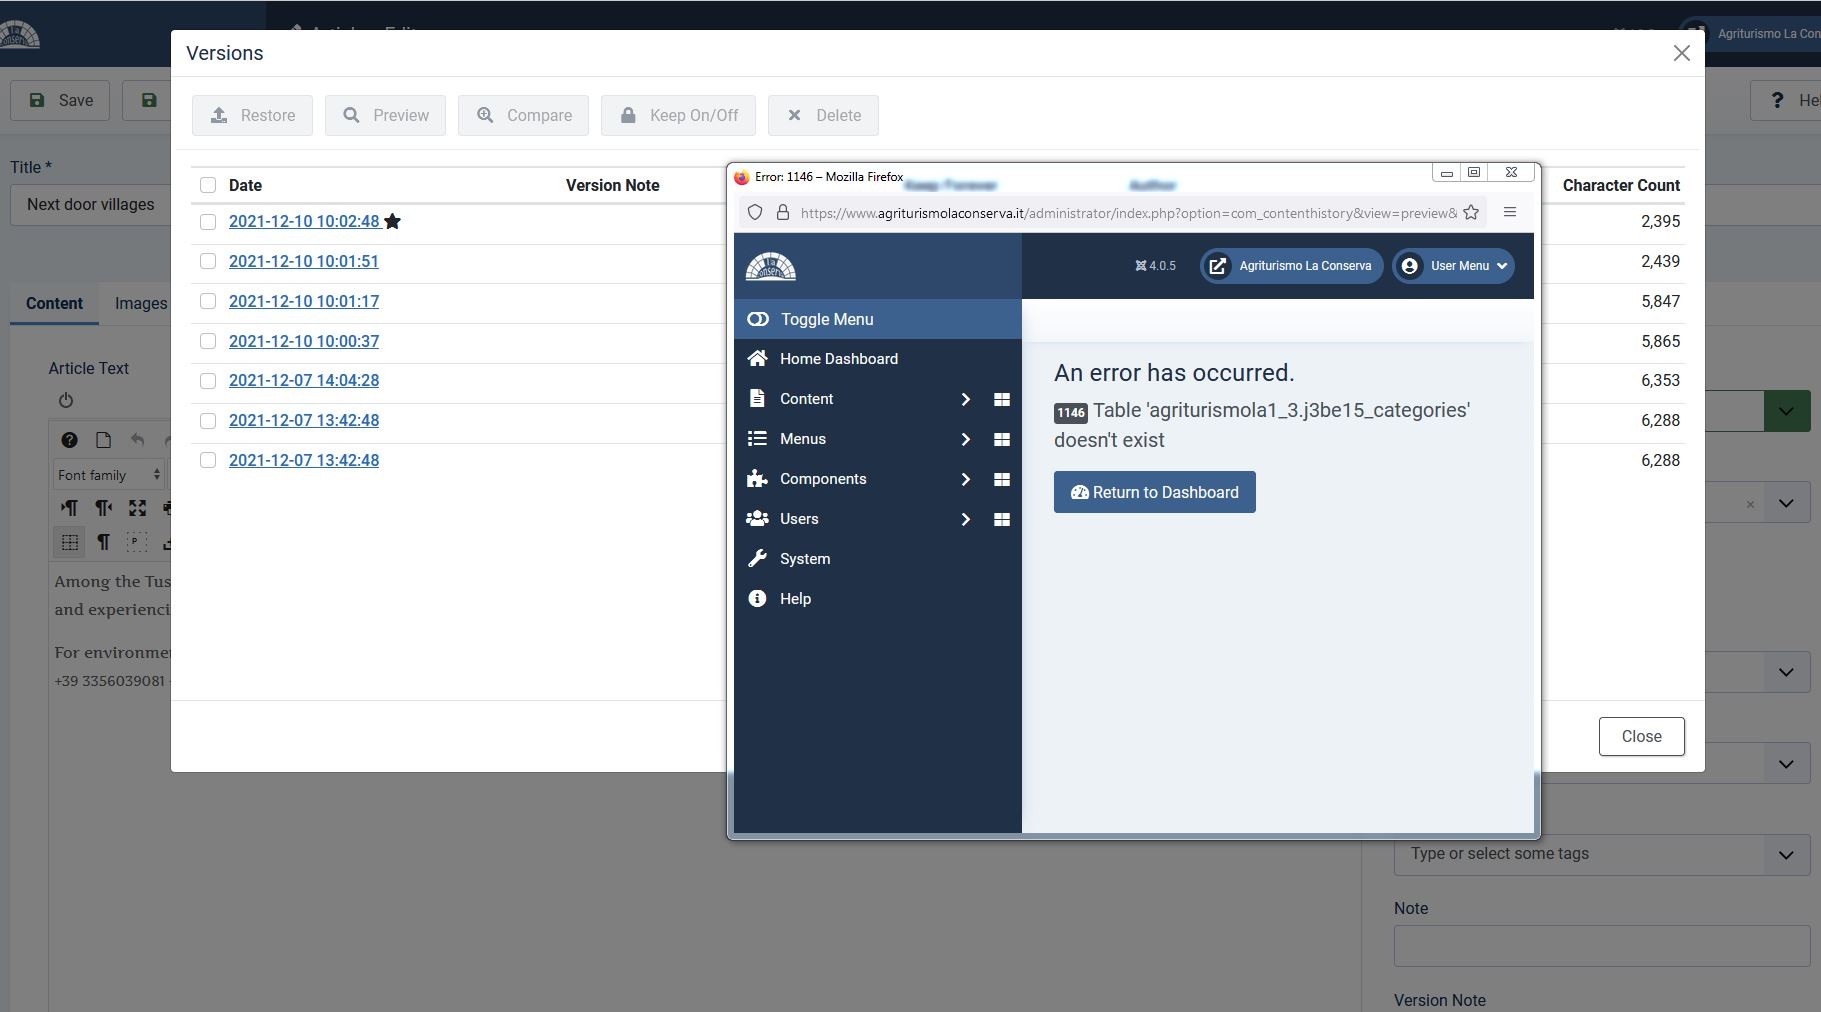Open the 2021-12-10 10:00:37 version link
Screen dimensions: 1821x1012
click(304, 341)
